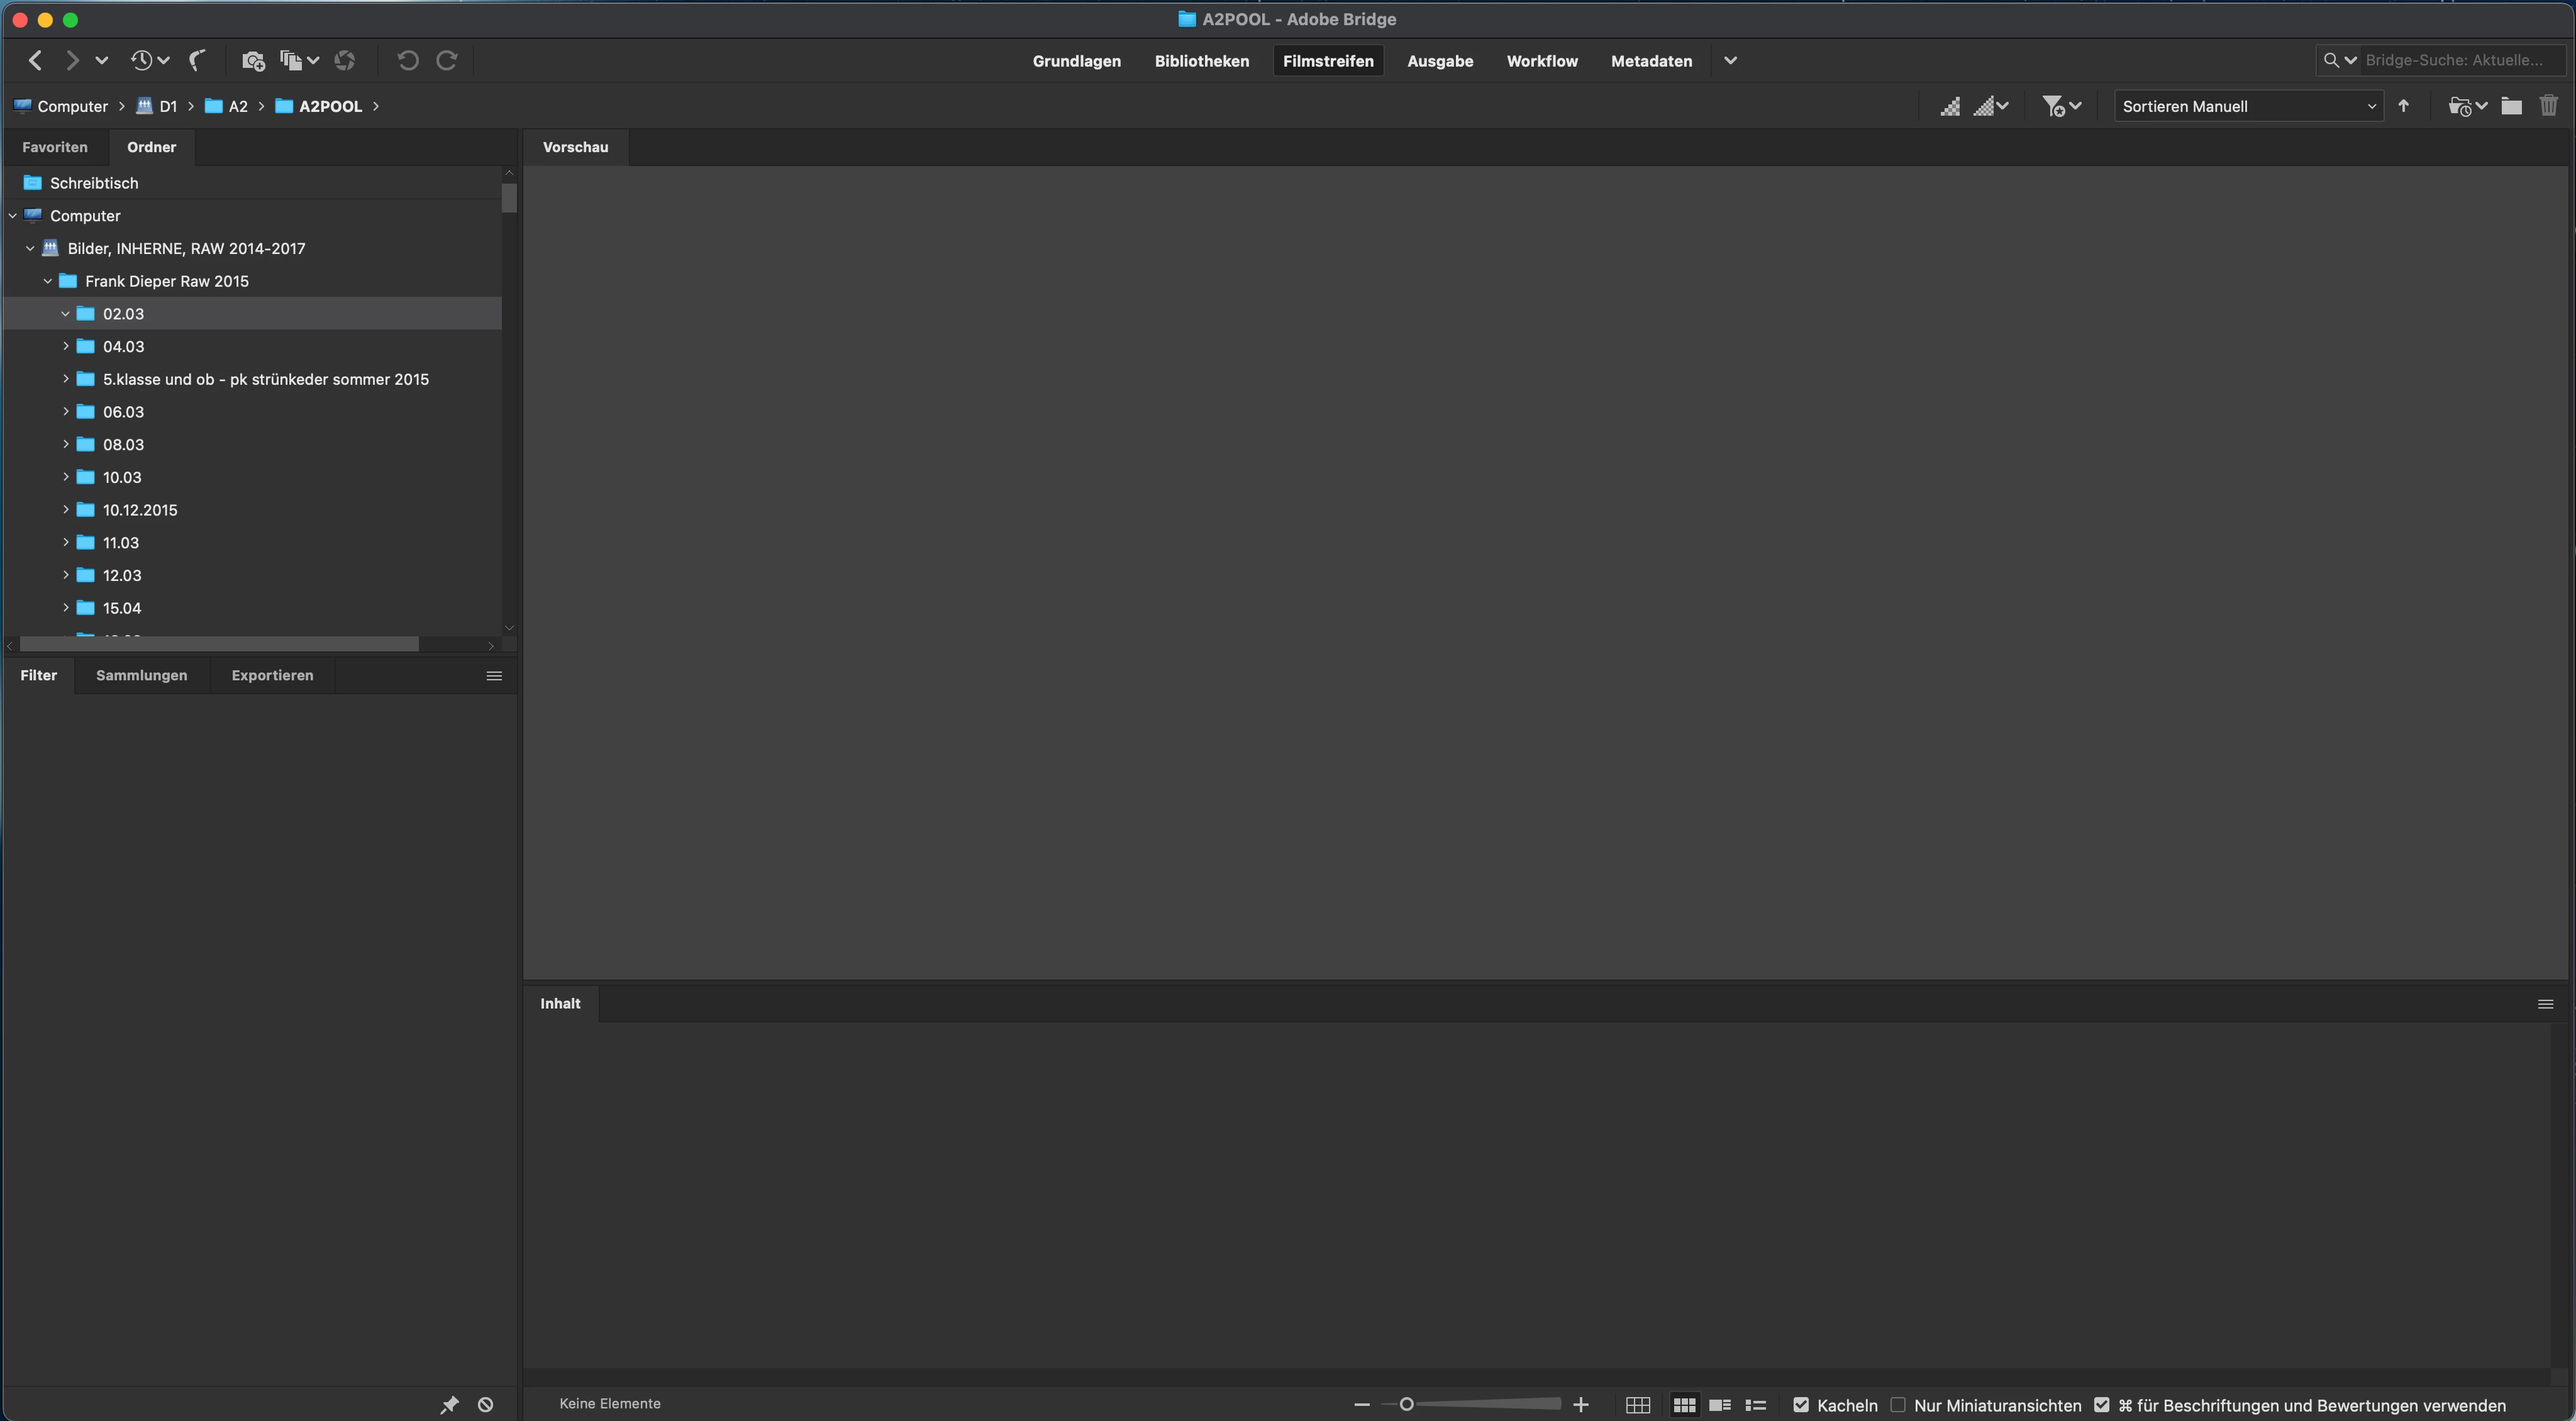Open the Sammlungen tab
Image resolution: width=2576 pixels, height=1421 pixels.
(x=141, y=675)
